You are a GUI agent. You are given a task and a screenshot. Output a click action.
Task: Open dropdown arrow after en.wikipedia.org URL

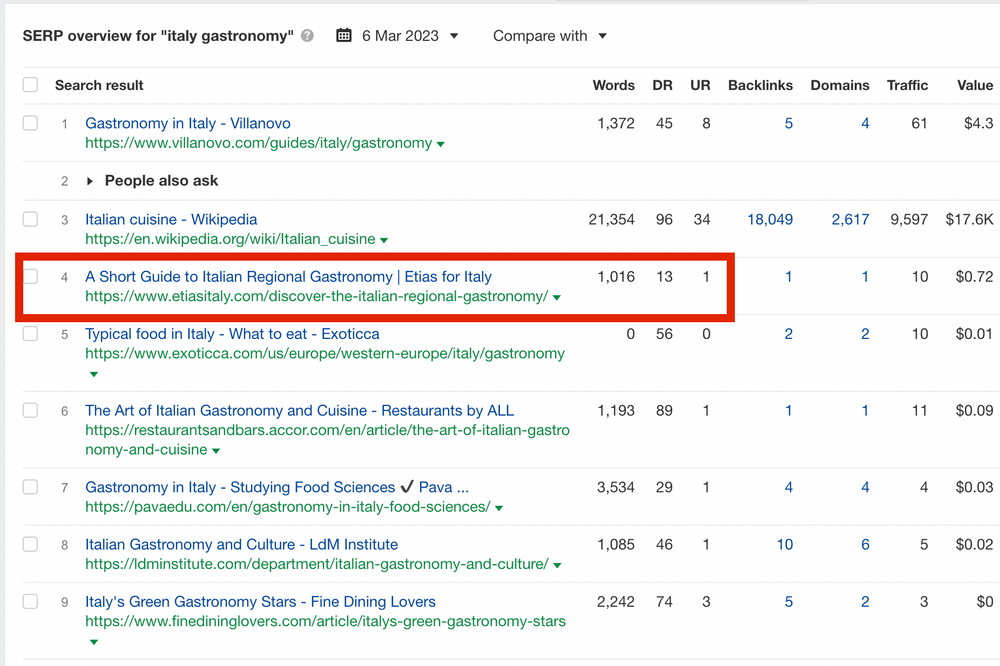384,240
